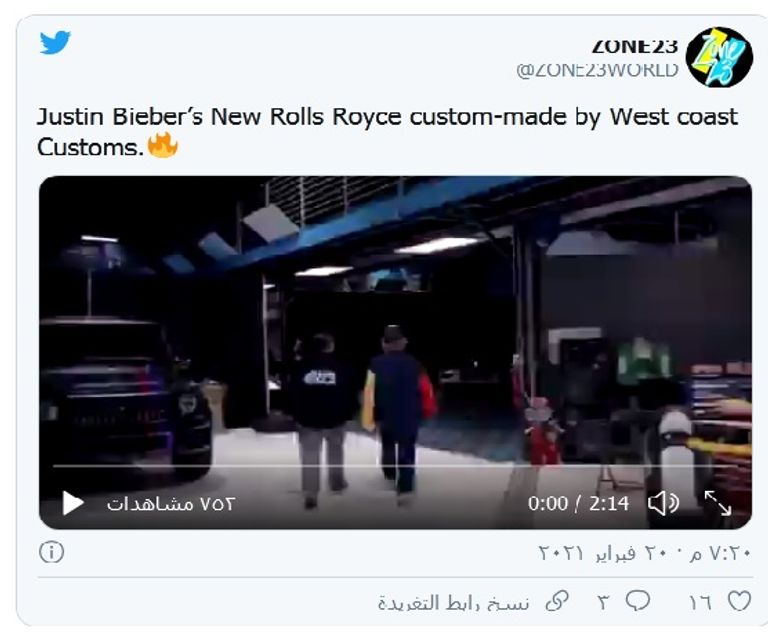Image resolution: width=768 pixels, height=634 pixels.
Task: Click the chain link icon
Action: (x=556, y=601)
